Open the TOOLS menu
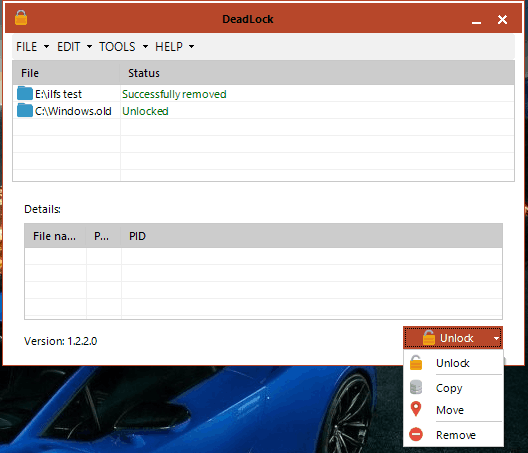Viewport: 528px width, 453px height. click(123, 46)
